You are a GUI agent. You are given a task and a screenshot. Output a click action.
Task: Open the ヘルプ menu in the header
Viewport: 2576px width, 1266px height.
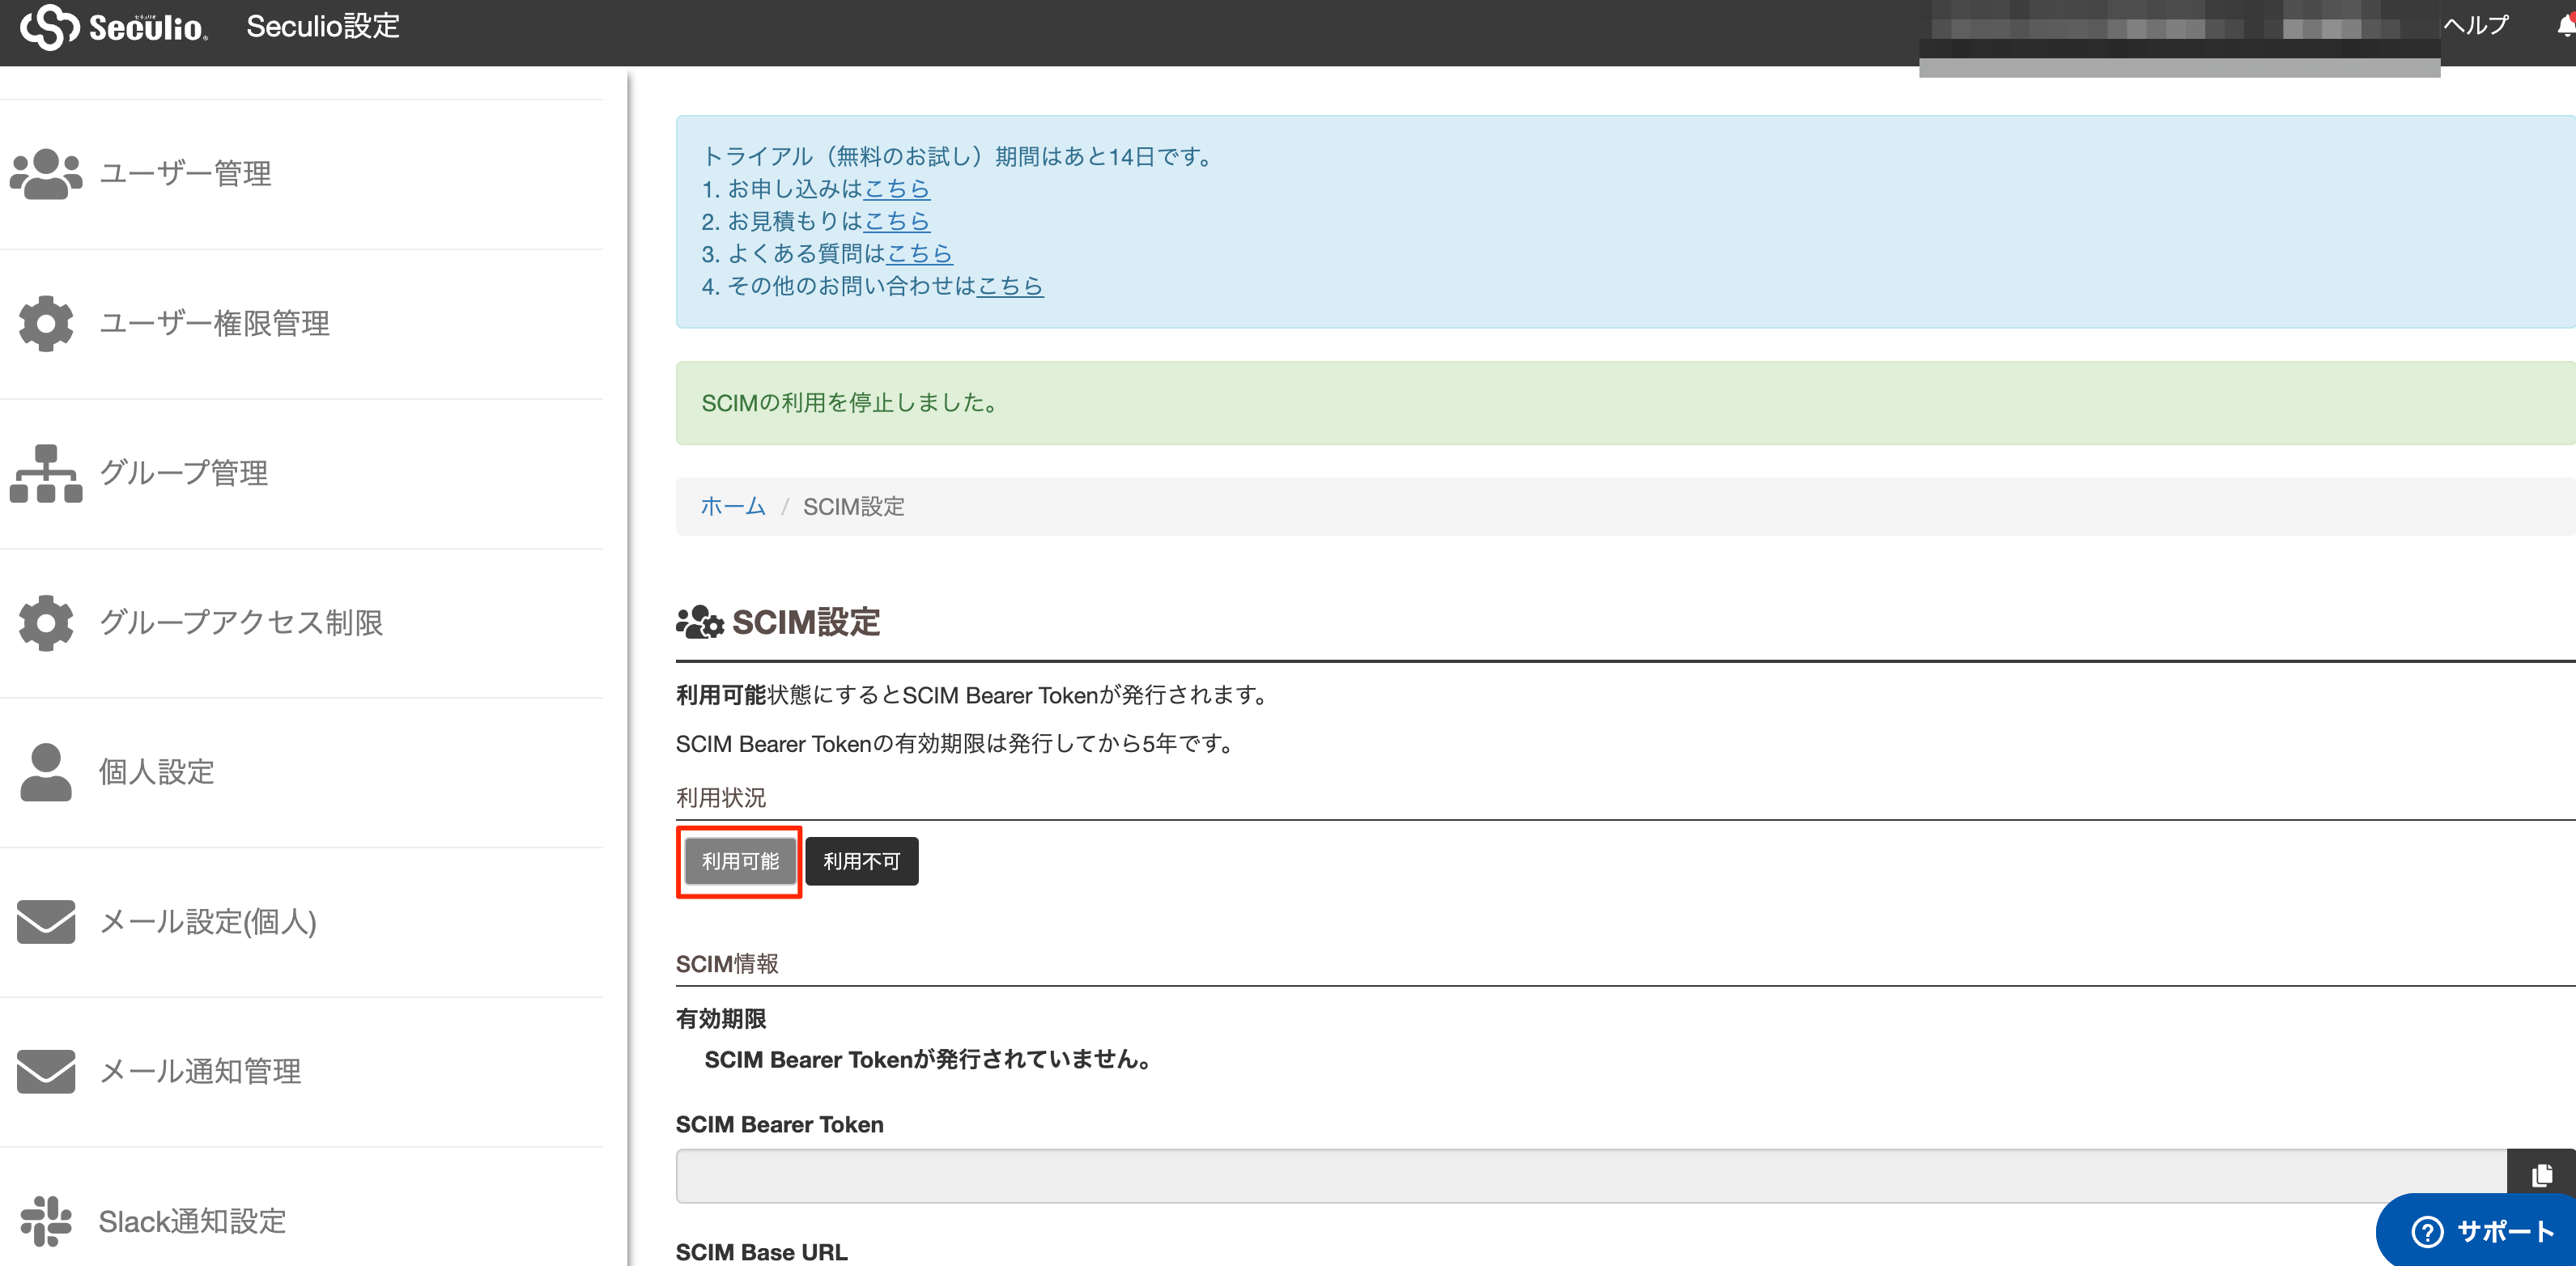2476,25
